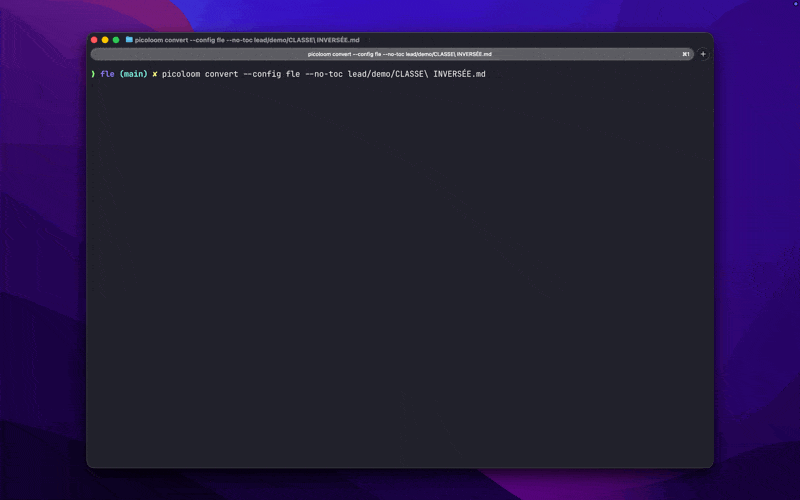
Task: Click the "--config" flag in the command
Action: pyautogui.click(x=262, y=74)
